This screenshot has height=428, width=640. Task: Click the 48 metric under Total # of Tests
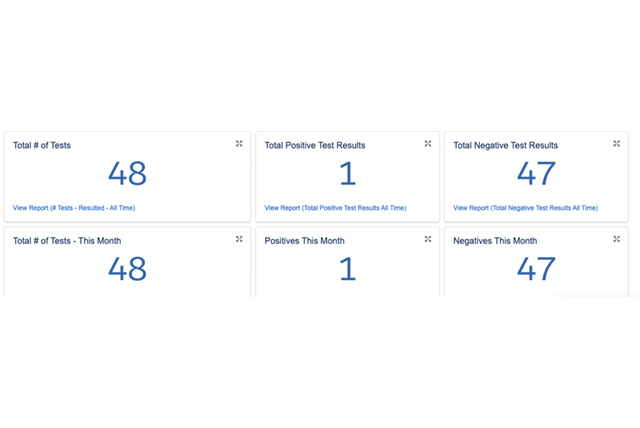[x=127, y=174]
